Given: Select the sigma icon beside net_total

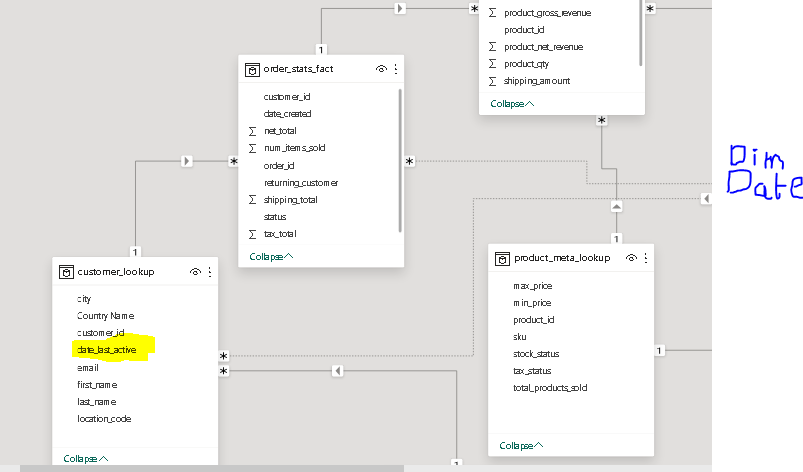Looking at the screenshot, I should click(x=252, y=132).
